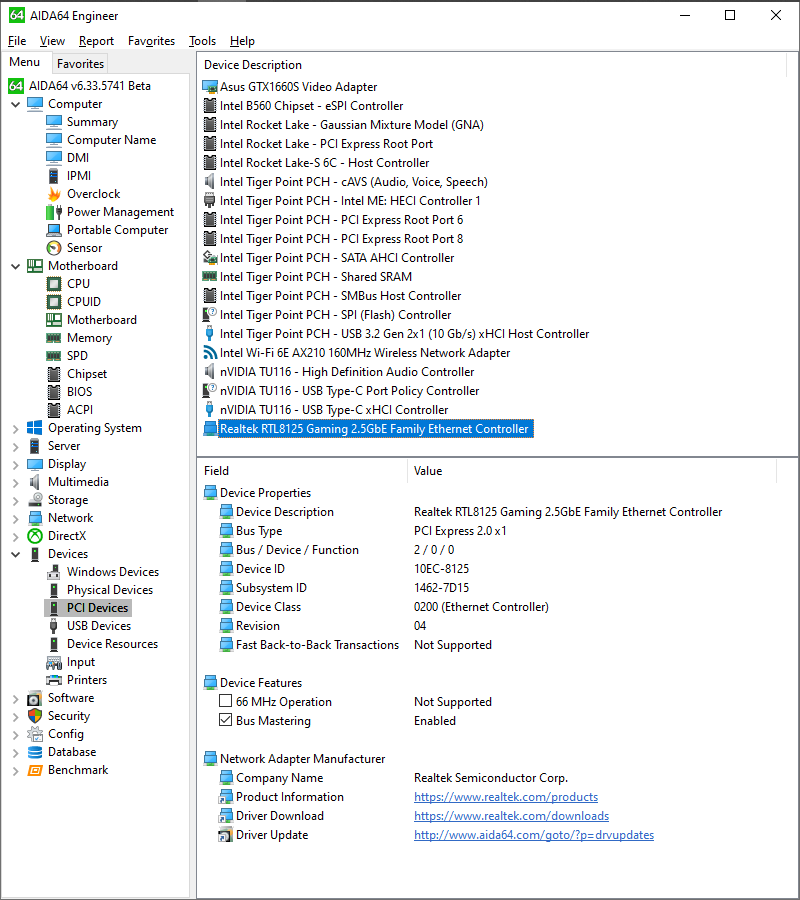The image size is (800, 900).
Task: Collapse the Devices tree node
Action: coord(16,554)
